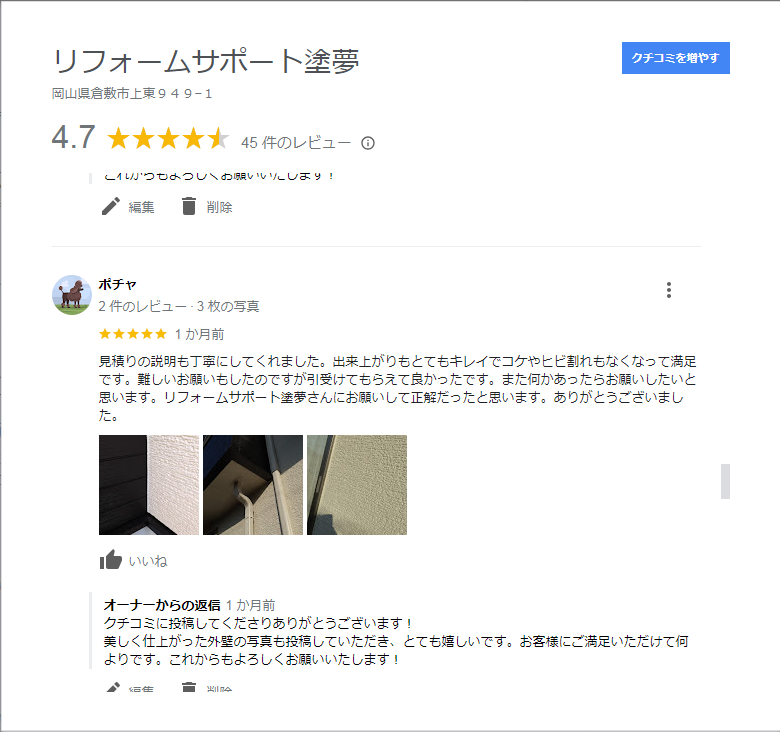Open the third review photo of the textured wall
This screenshot has width=780, height=732.
coord(357,485)
